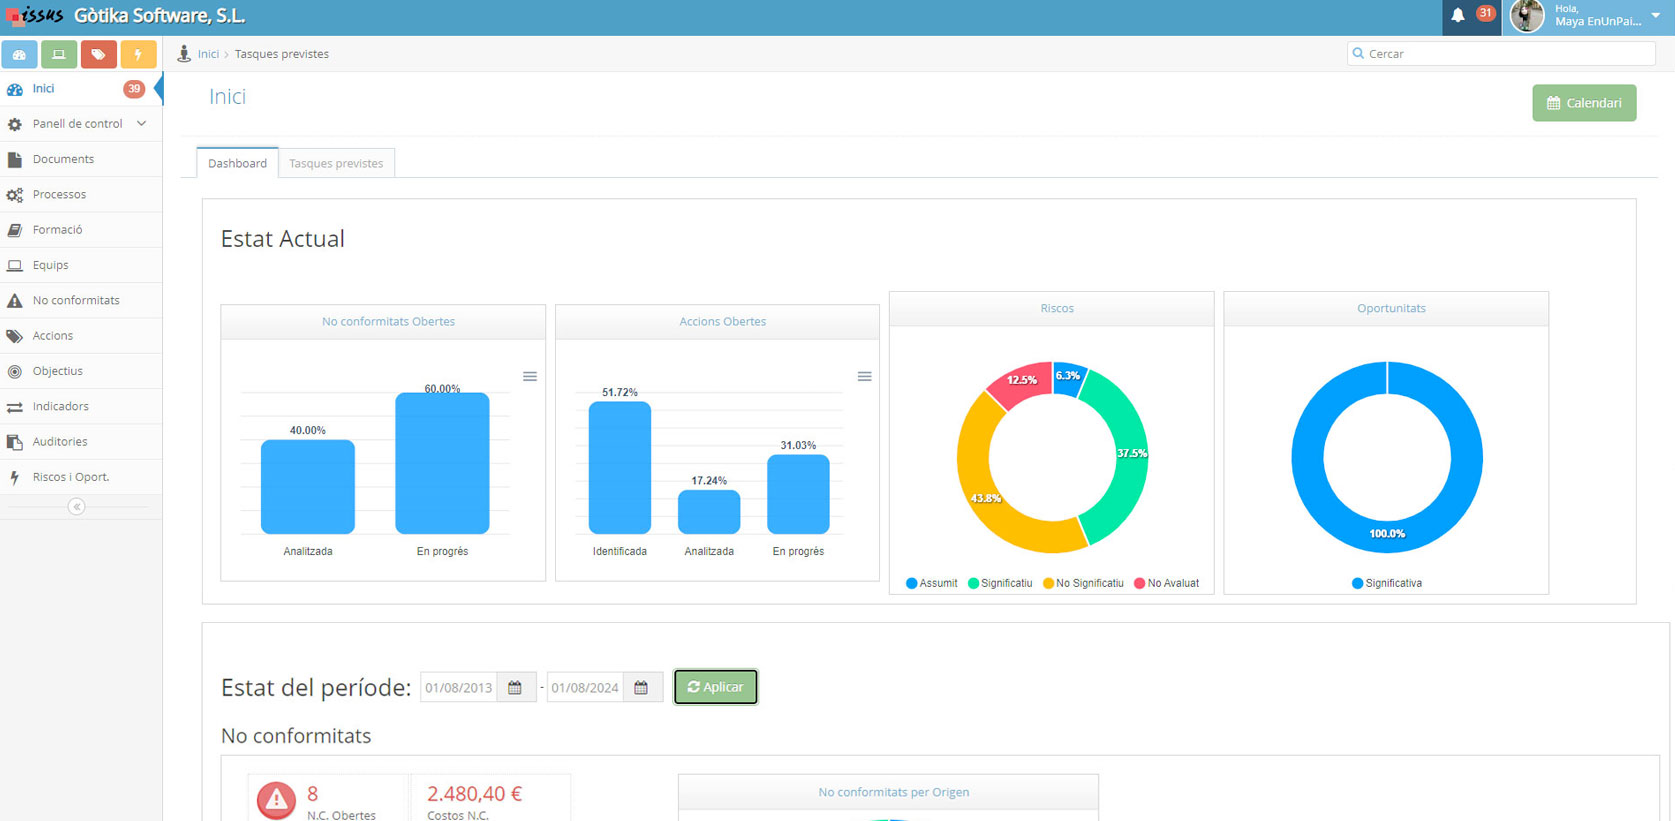
Task: Click the end date field 01/08/2024
Action: 585,688
